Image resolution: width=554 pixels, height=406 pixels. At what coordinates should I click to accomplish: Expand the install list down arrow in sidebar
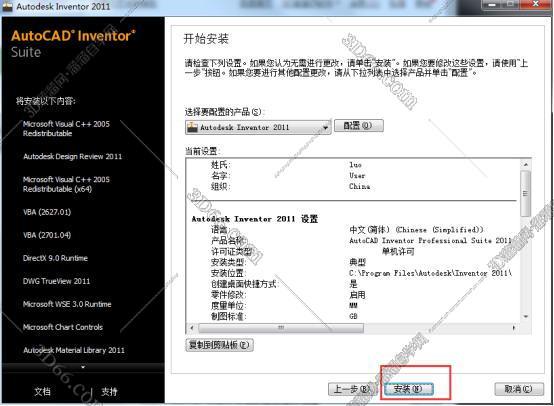(x=83, y=367)
